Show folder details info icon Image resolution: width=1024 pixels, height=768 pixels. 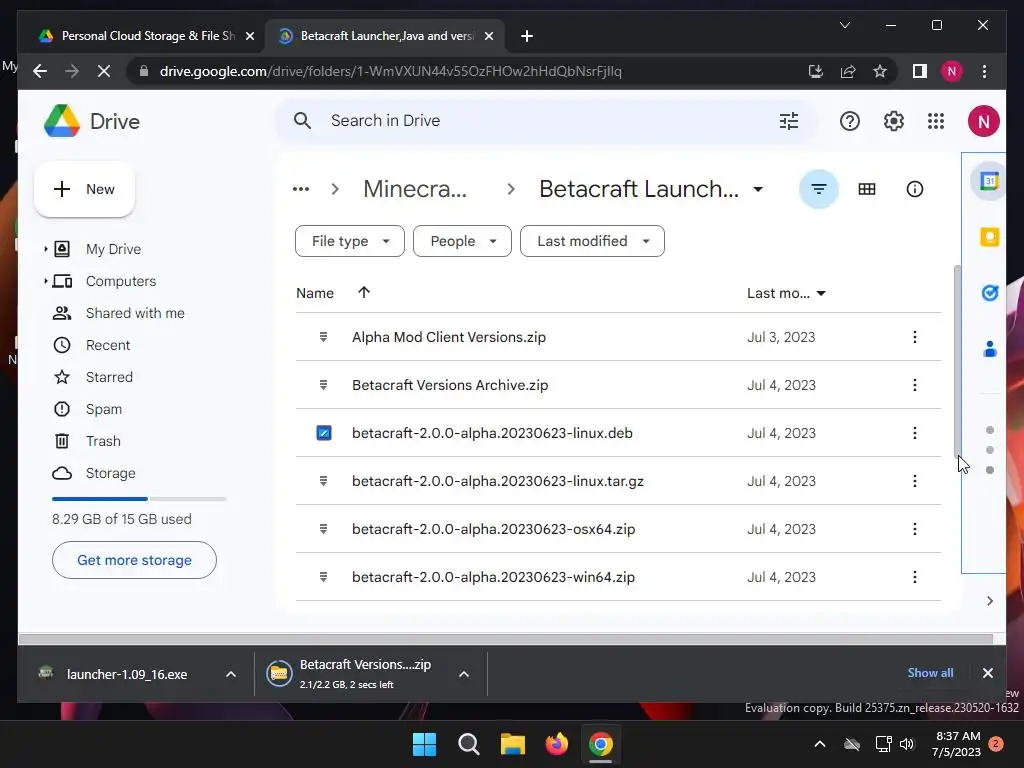(915, 189)
